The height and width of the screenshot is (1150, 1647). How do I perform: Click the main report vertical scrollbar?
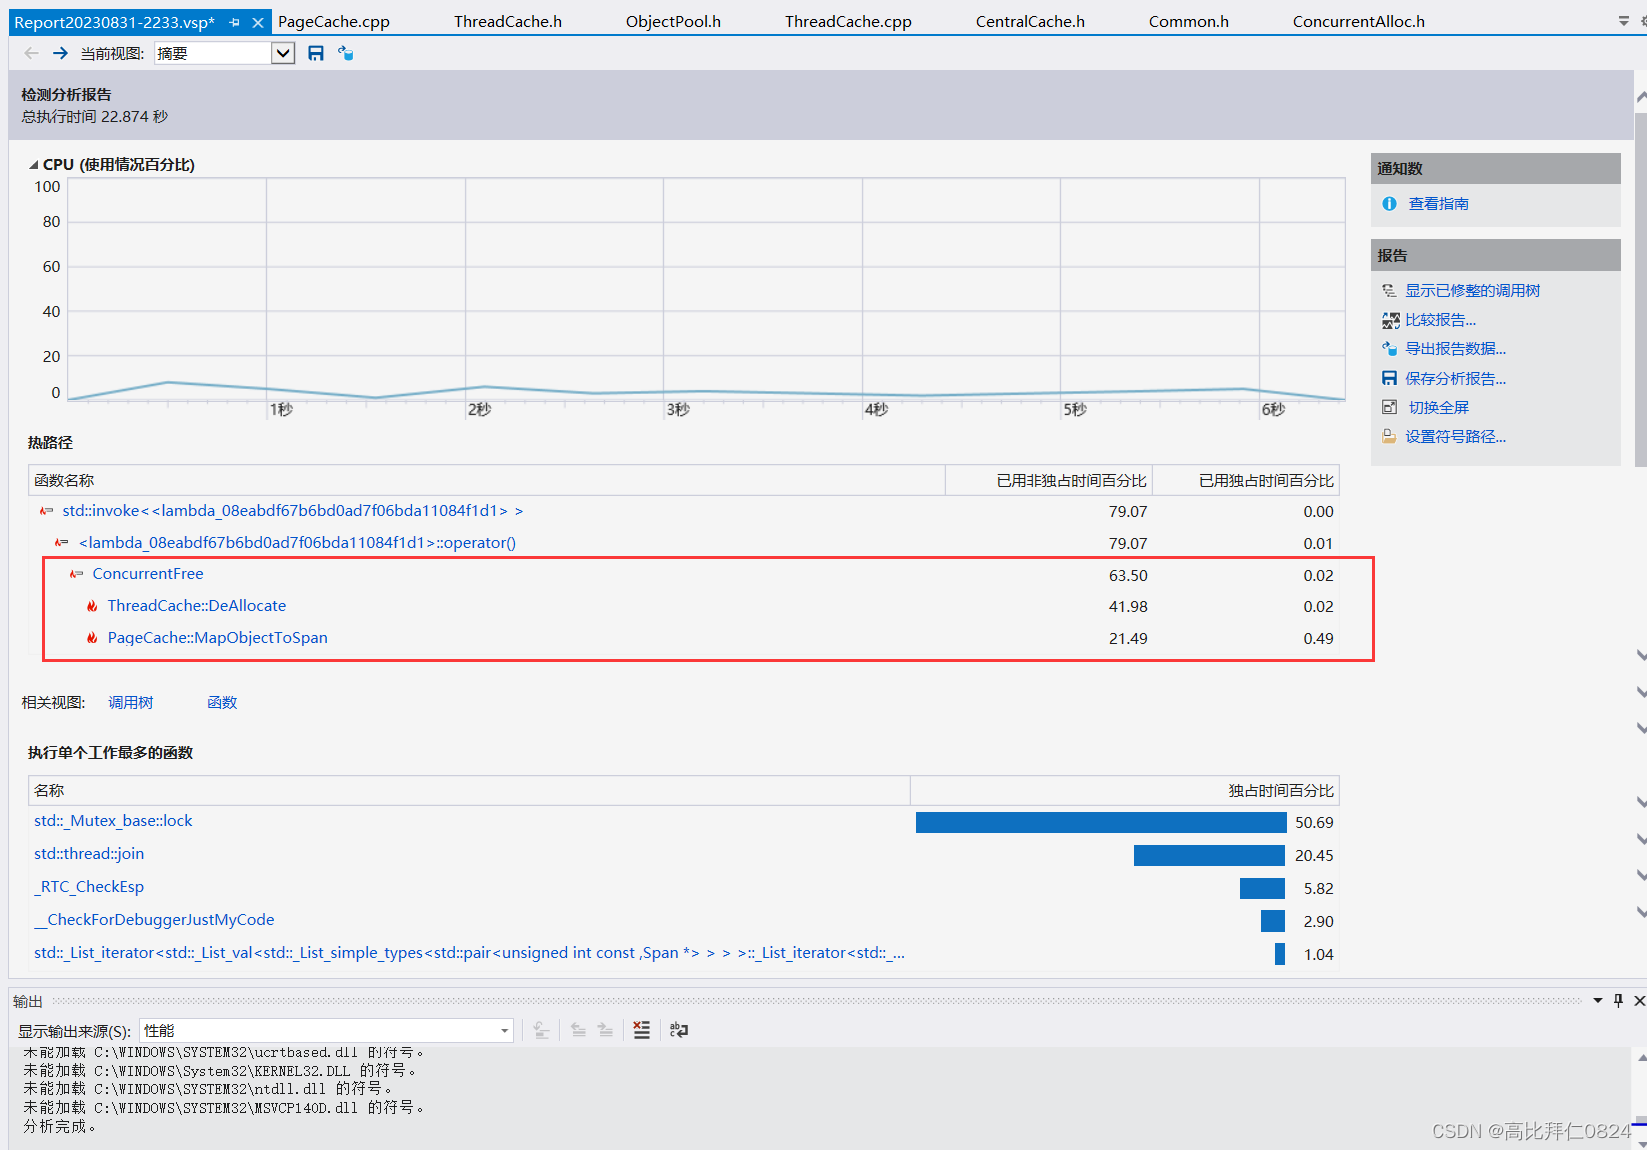click(1640, 290)
